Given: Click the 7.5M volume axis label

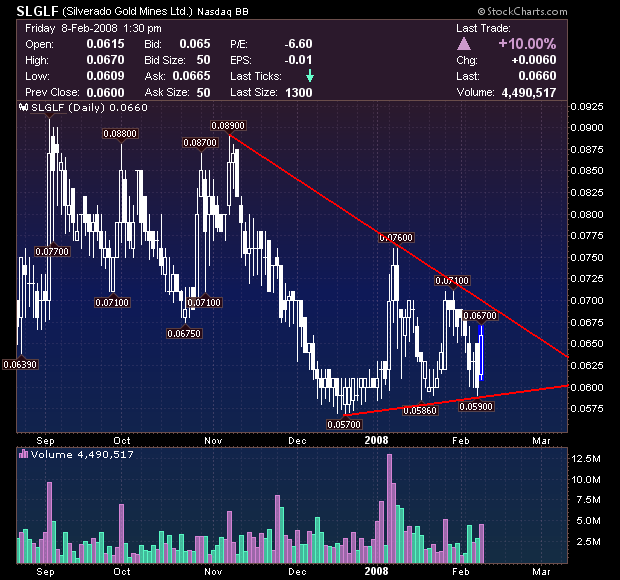Looking at the screenshot, I should click(588, 500).
